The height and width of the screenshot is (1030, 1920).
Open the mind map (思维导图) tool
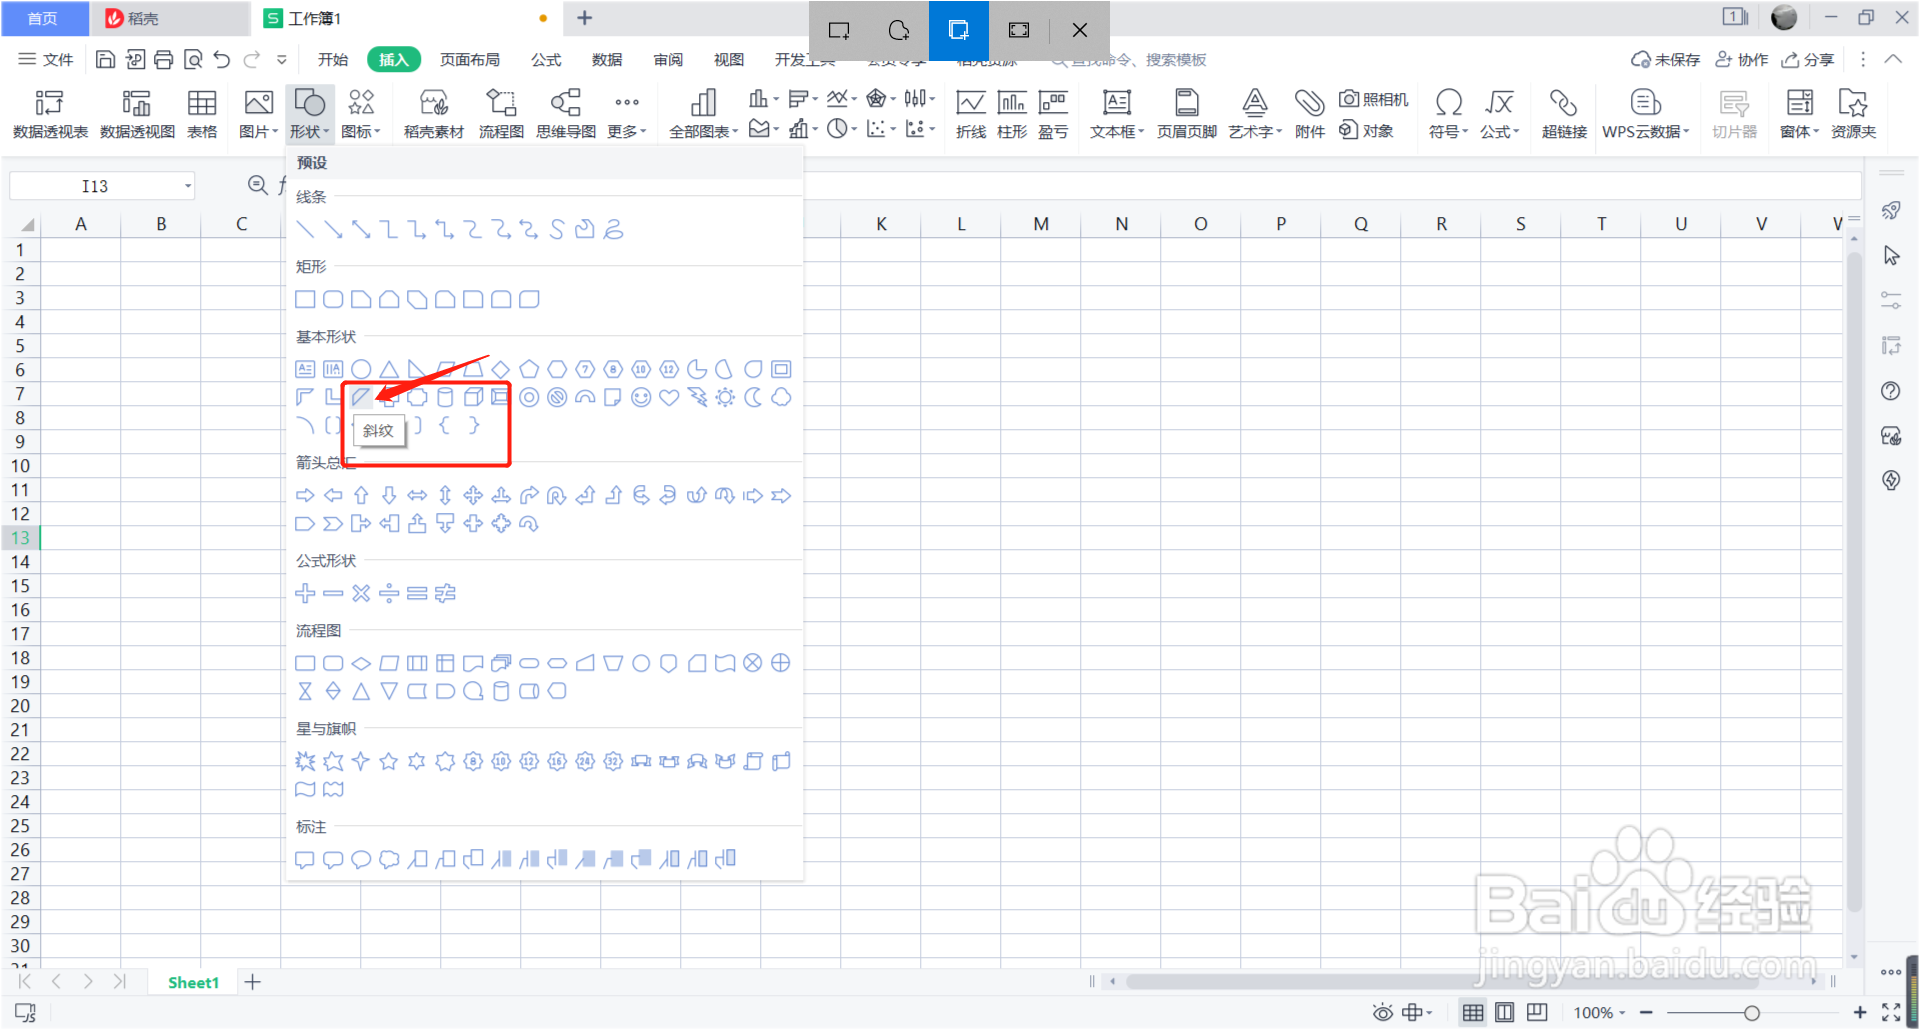click(566, 113)
